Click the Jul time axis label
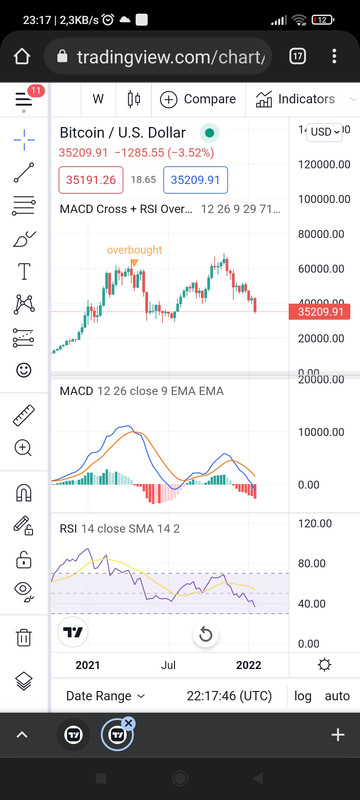Screen dimensions: 360x800 point(168,665)
